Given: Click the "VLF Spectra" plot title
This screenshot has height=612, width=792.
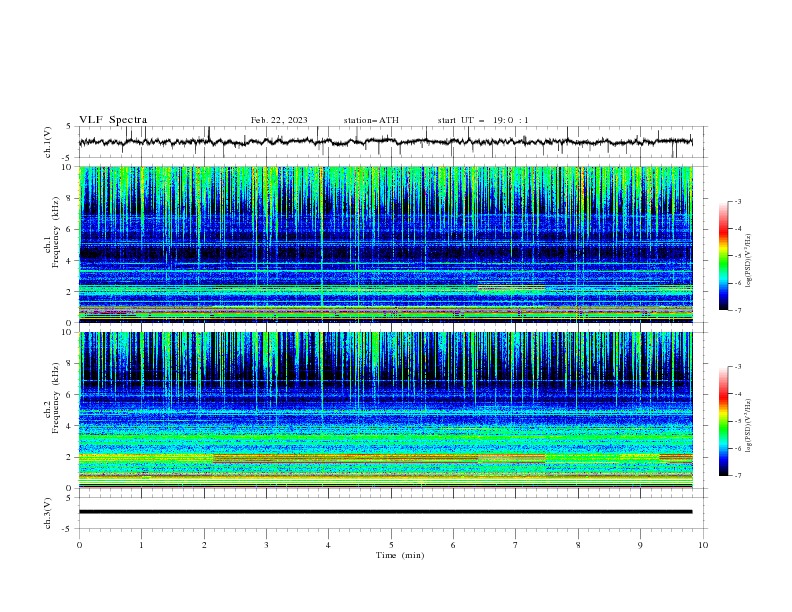Looking at the screenshot, I should 113,120.
